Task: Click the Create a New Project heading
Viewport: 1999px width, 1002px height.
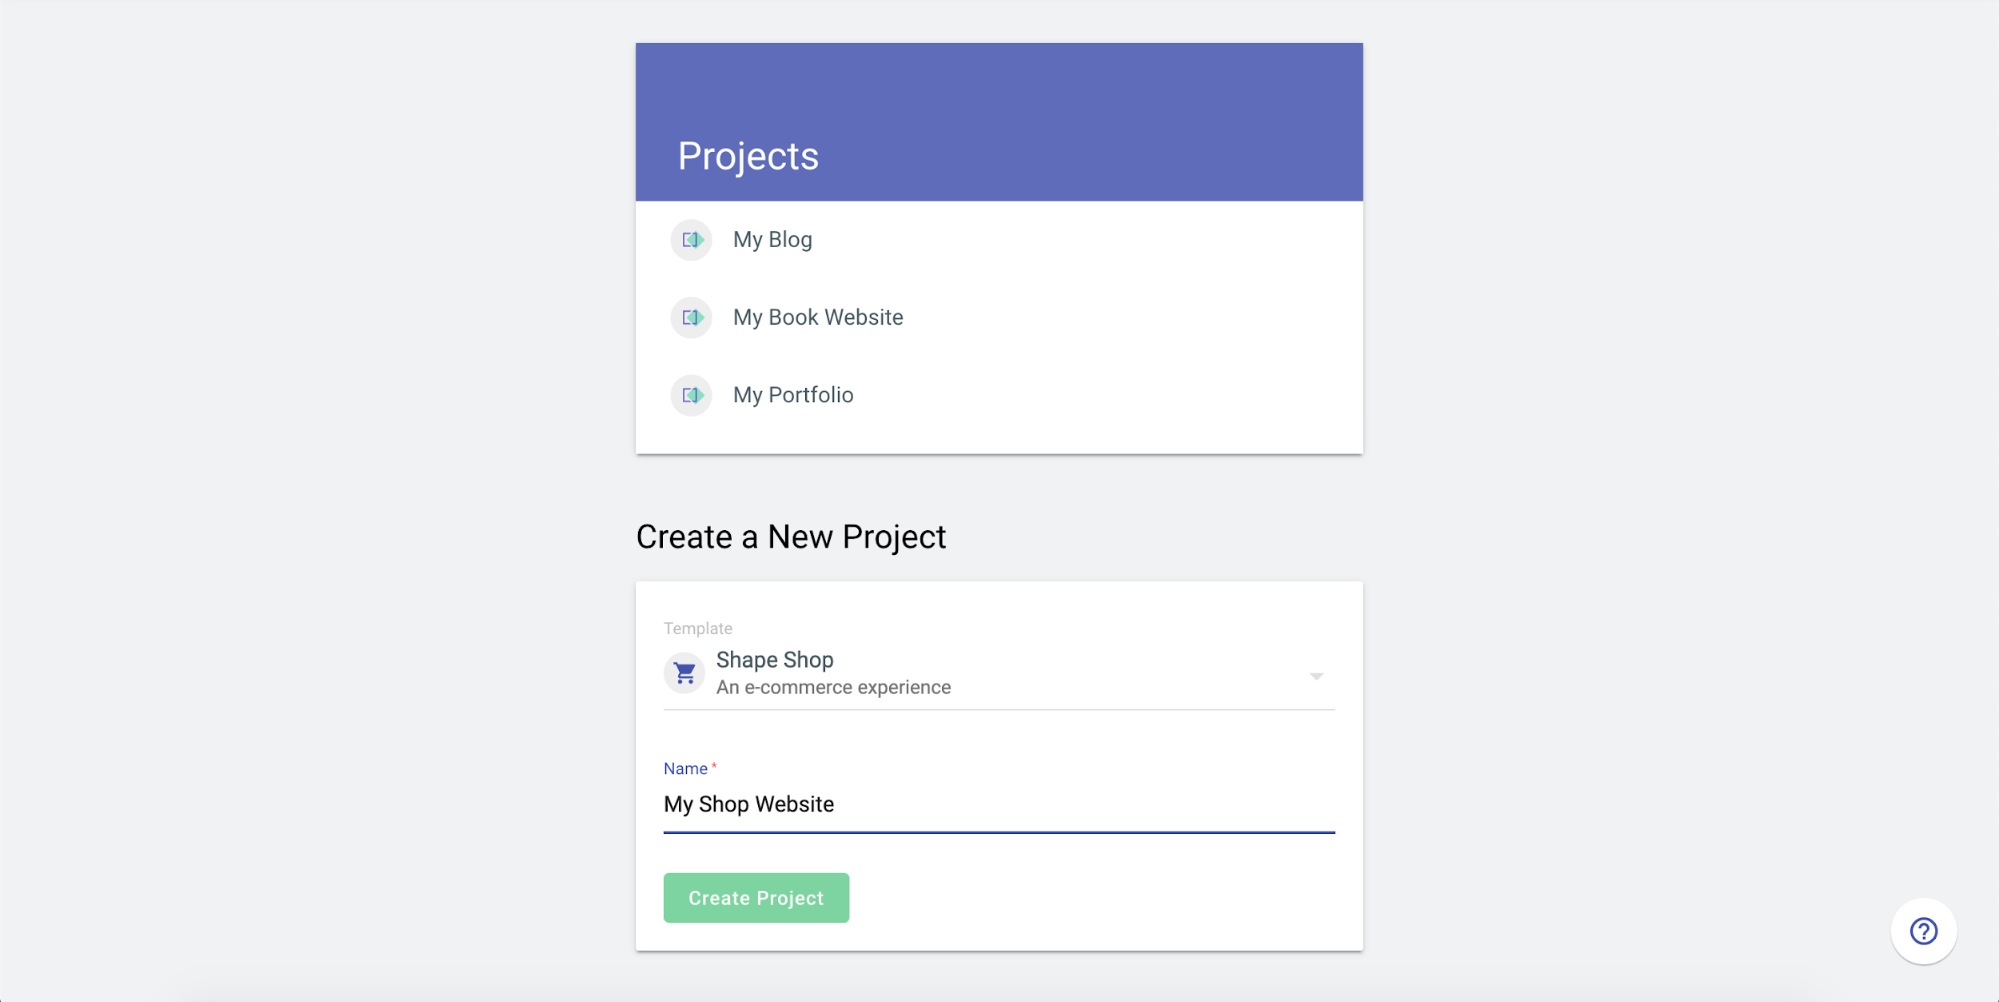Action: pos(791,537)
